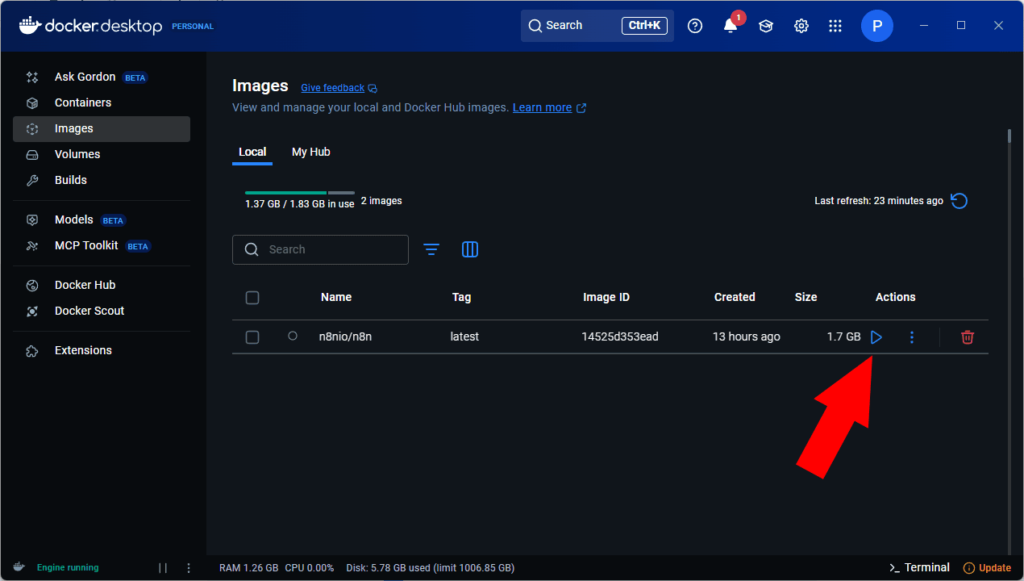The width and height of the screenshot is (1024, 581).
Task: Click the 13 hours ago cell
Action: [746, 337]
